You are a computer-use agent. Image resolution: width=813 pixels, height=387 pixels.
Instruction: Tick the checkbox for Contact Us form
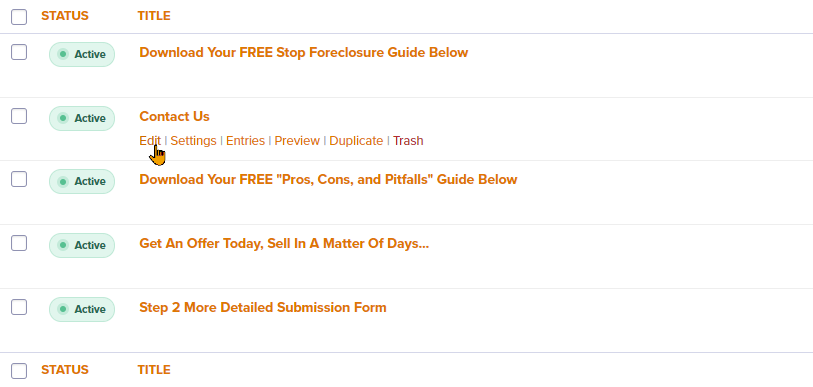coord(19,116)
